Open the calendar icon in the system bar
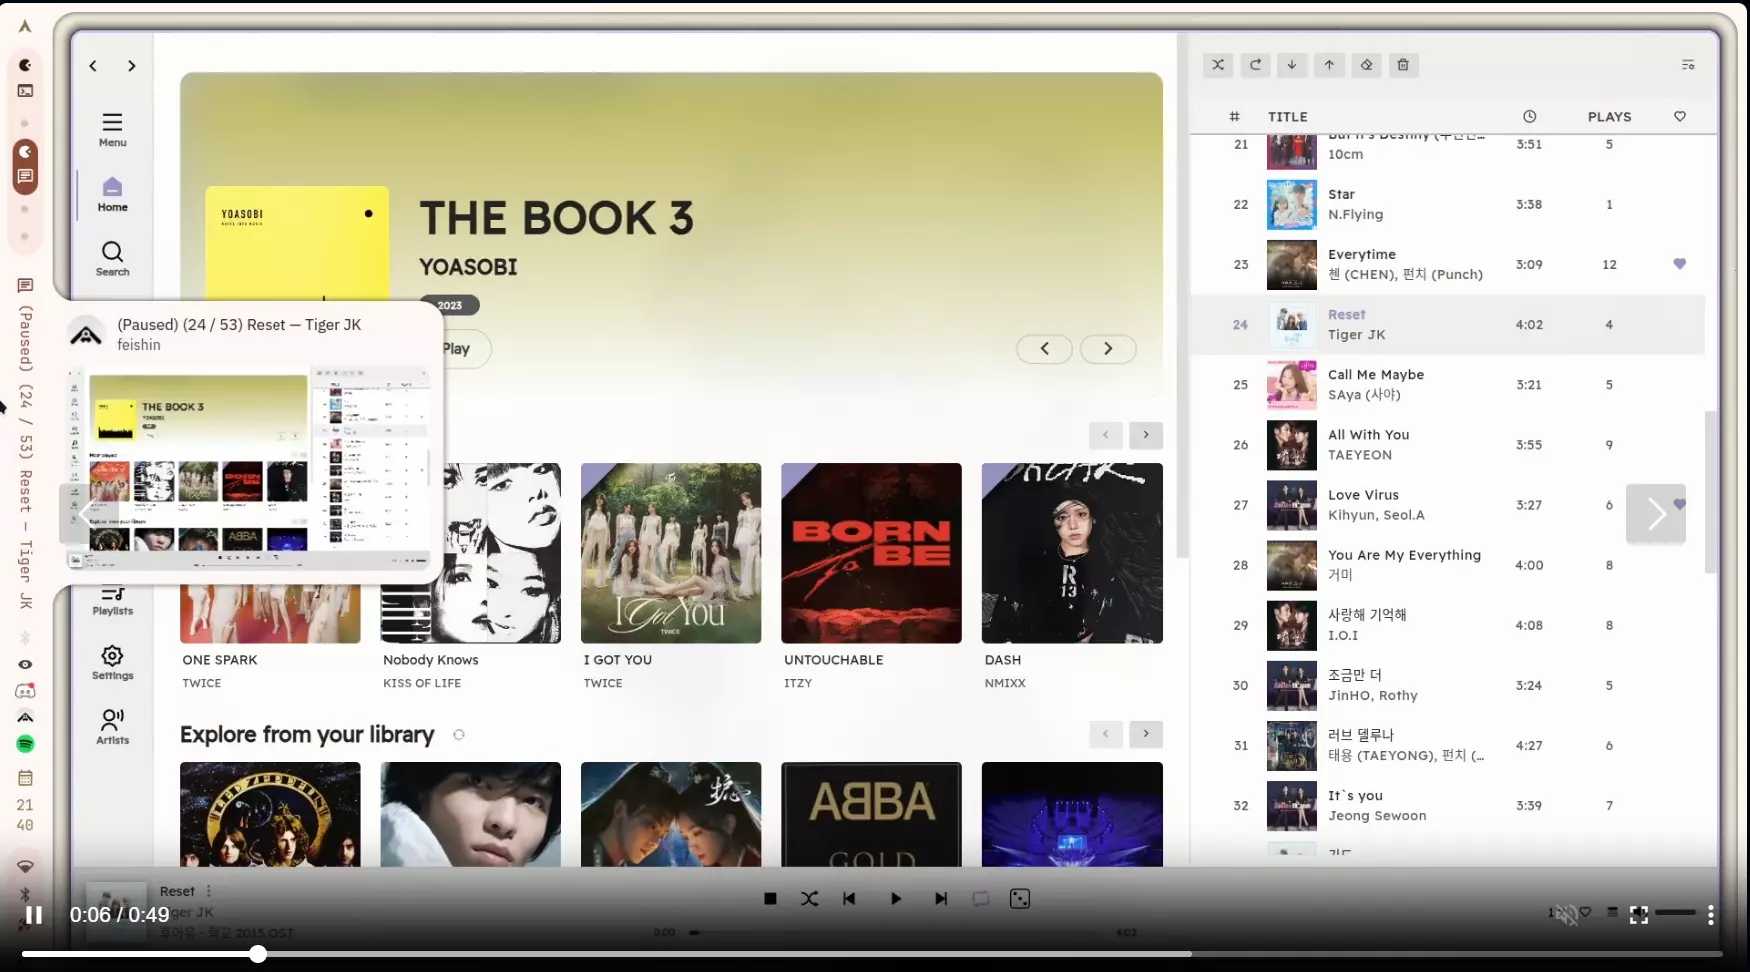Screen dimensions: 1750x972 (x=25, y=778)
